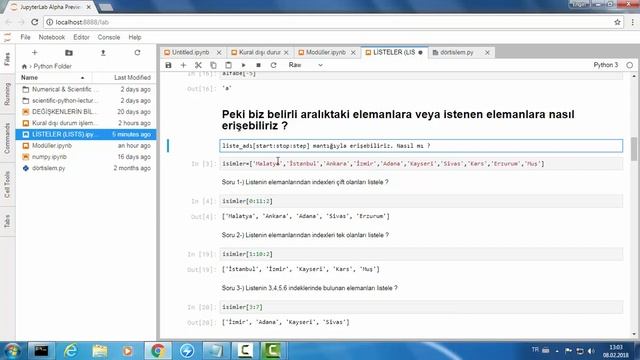Open Internet Explorer from taskbar
The image size is (640, 360).
point(71,351)
